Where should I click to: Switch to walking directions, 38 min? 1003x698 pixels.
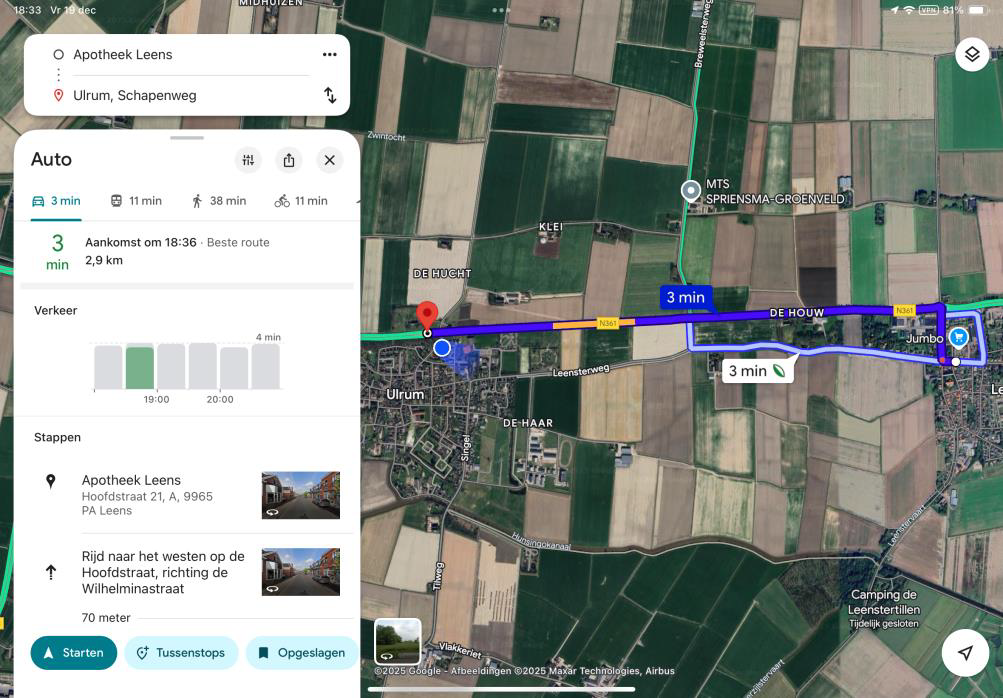coord(218,201)
